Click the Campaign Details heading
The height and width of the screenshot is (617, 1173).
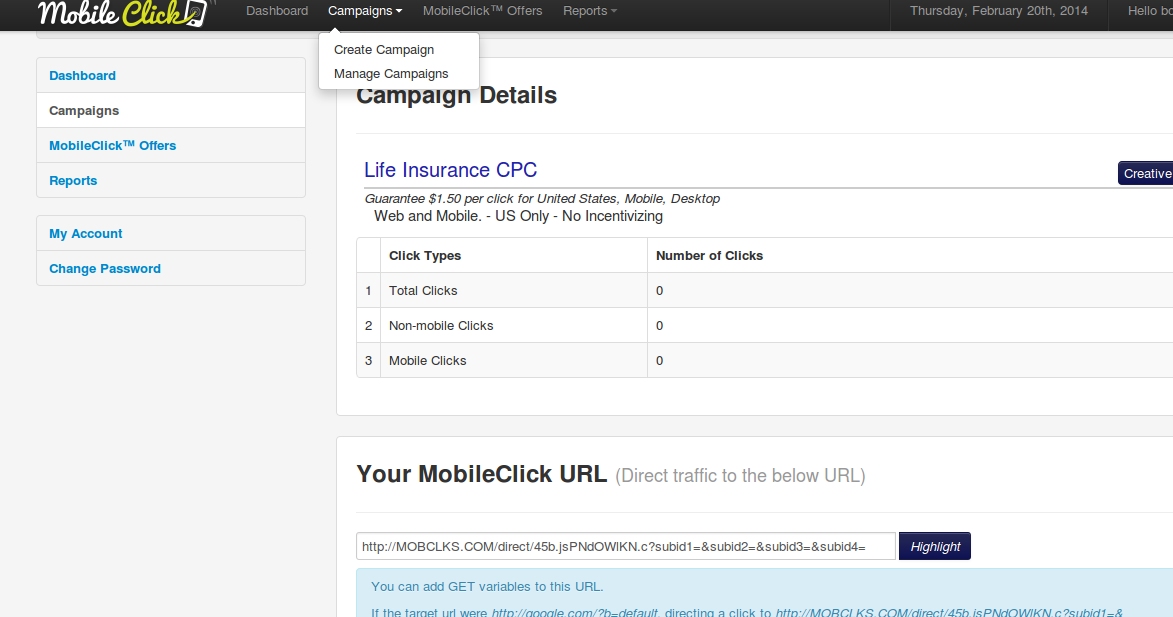pyautogui.click(x=456, y=96)
